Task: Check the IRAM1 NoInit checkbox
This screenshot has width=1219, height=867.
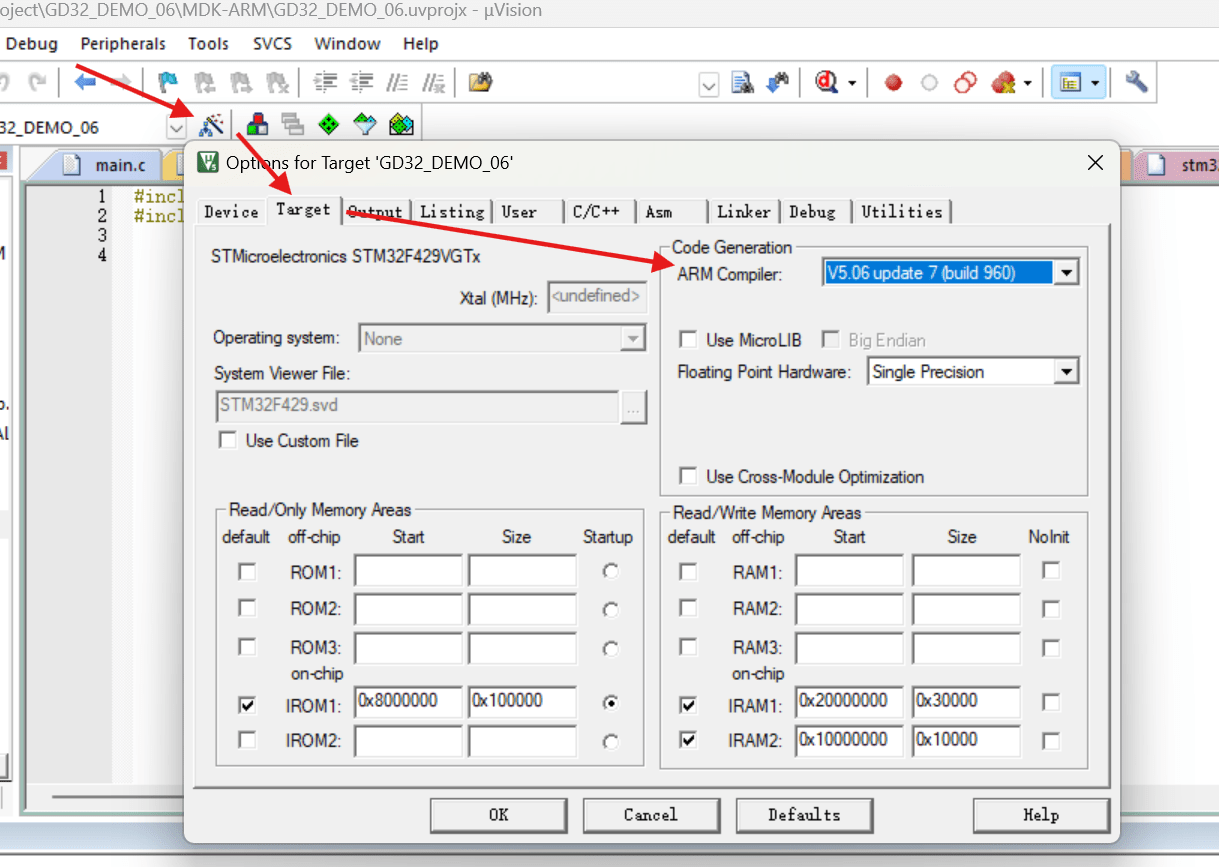Action: point(1050,703)
